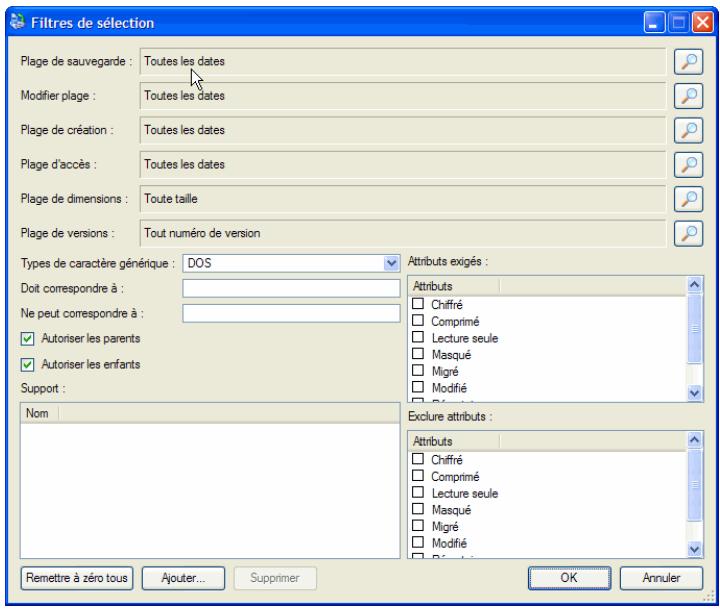Check Masqué in Exclure attributs list
The height and width of the screenshot is (609, 720).
(418, 509)
